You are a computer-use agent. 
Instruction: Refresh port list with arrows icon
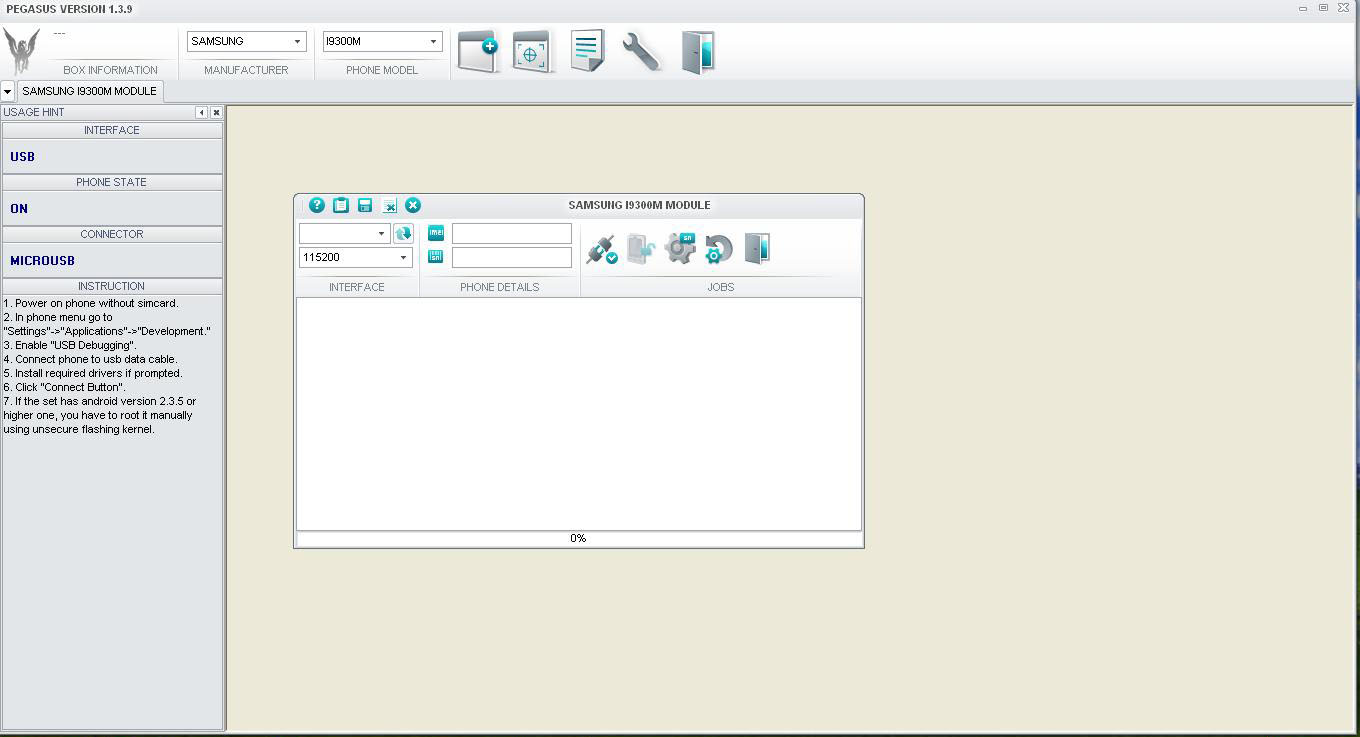pyautogui.click(x=403, y=233)
